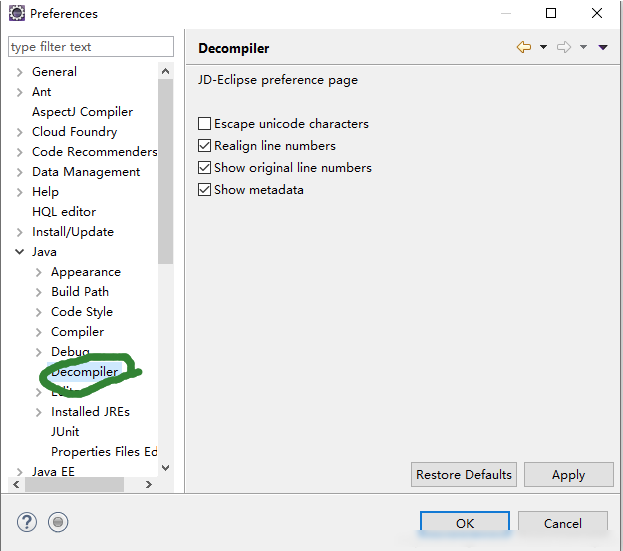Click the Apply button
Viewport: 623px width, 551px height.
click(x=568, y=475)
